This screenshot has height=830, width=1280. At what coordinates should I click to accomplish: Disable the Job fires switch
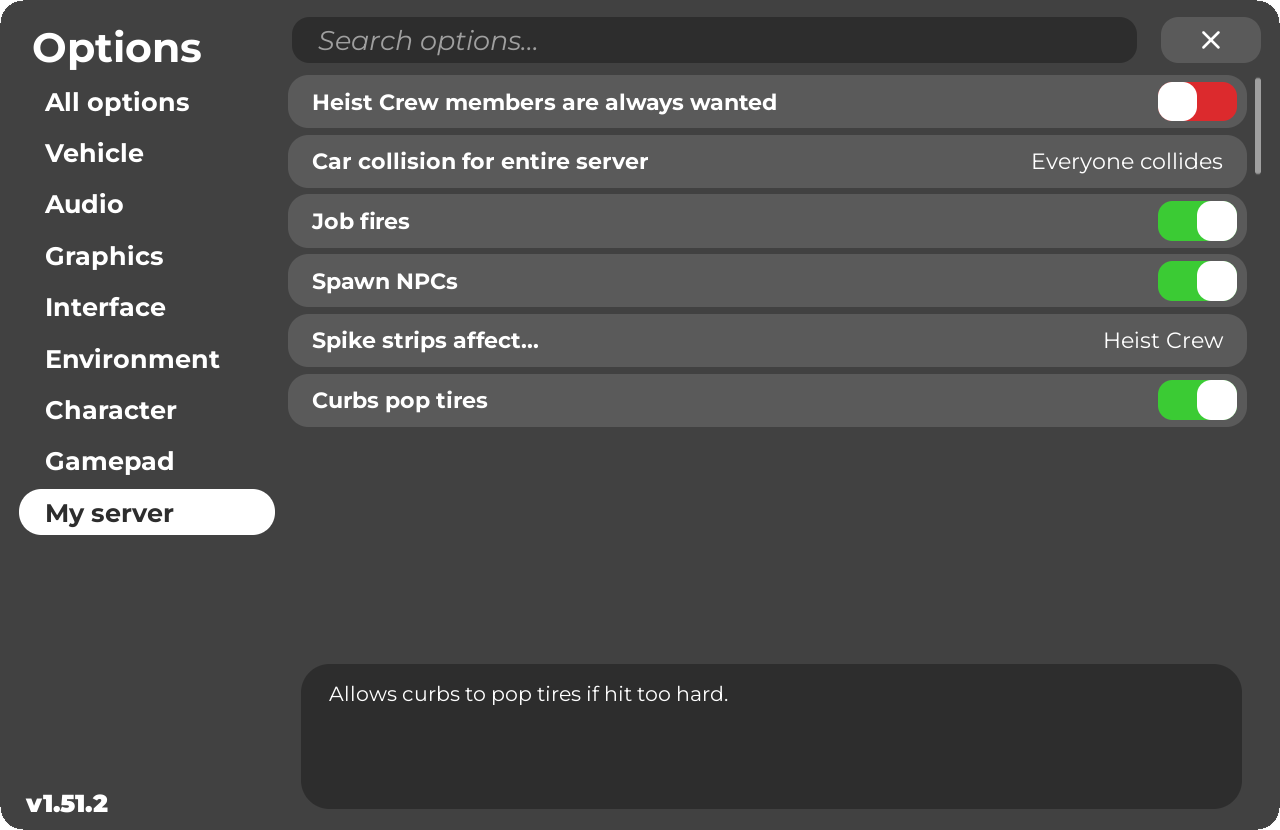coord(1197,221)
